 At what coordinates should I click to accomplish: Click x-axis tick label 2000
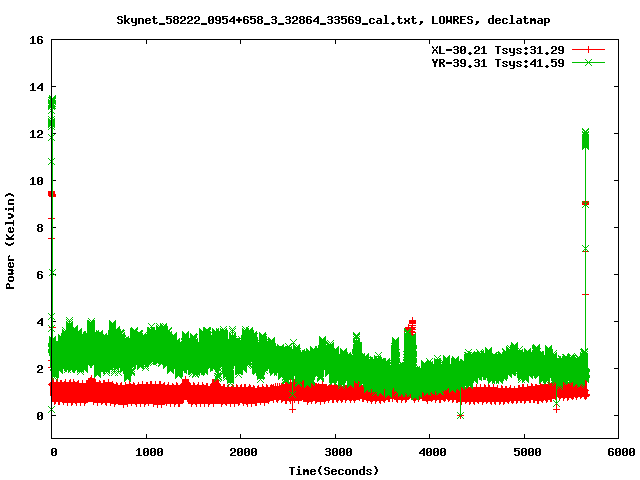click(243, 452)
